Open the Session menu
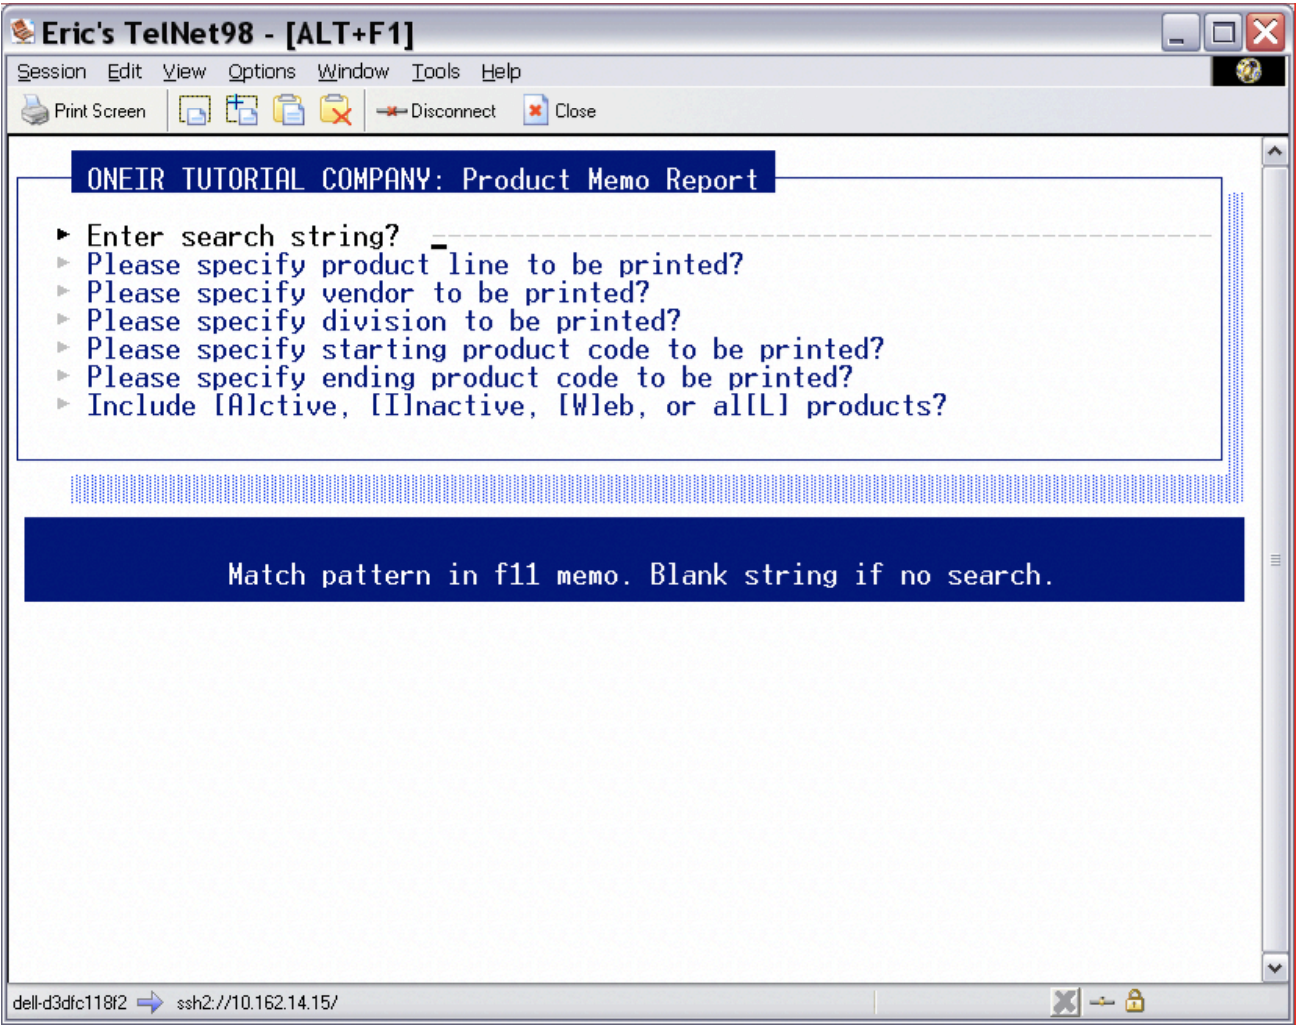Viewport: 1296px width, 1030px height. [52, 72]
